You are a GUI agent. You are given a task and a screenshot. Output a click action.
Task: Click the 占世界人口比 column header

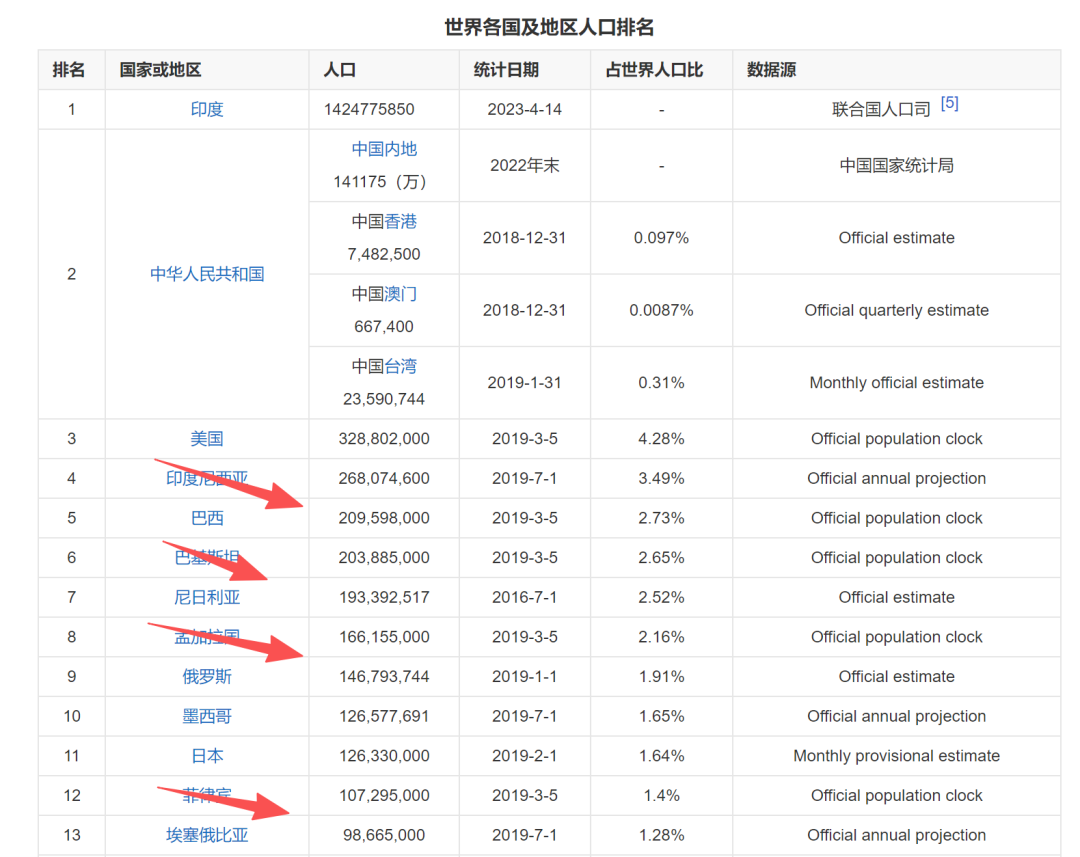tap(654, 70)
